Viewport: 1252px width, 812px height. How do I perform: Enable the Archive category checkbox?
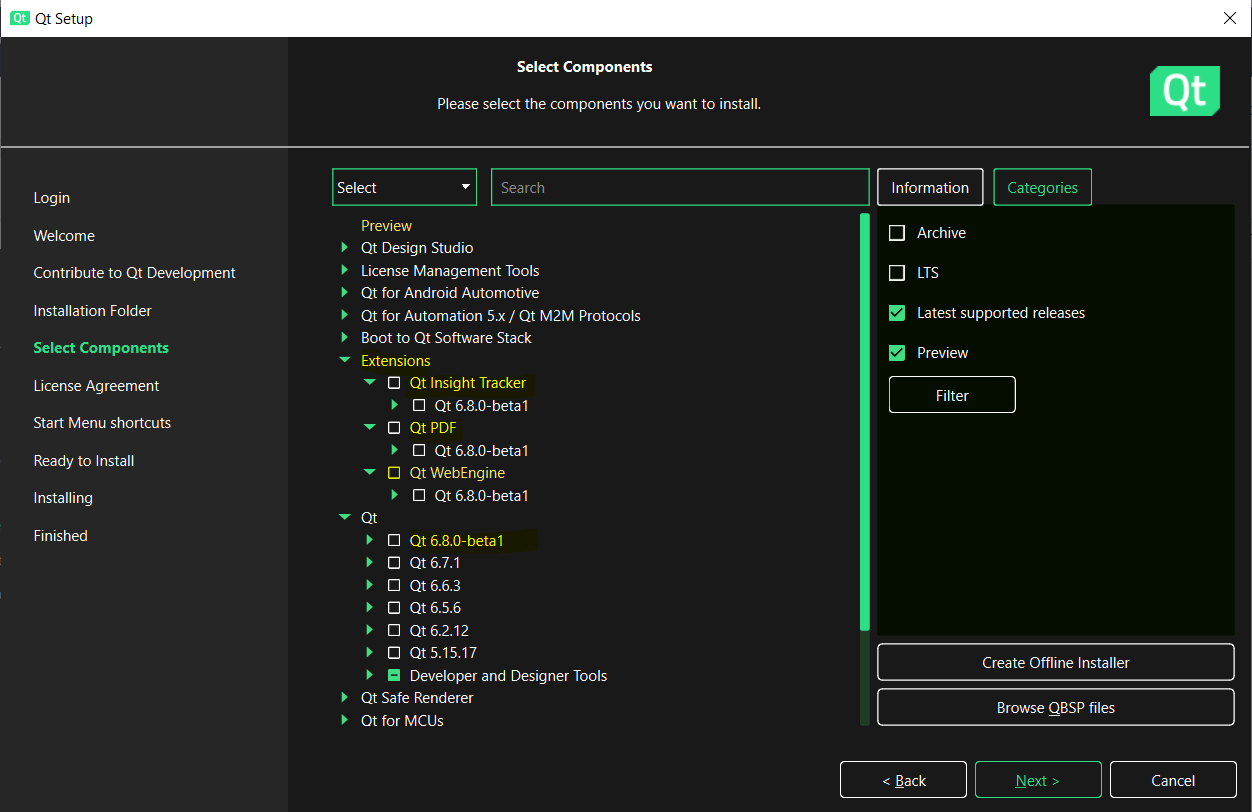click(897, 233)
